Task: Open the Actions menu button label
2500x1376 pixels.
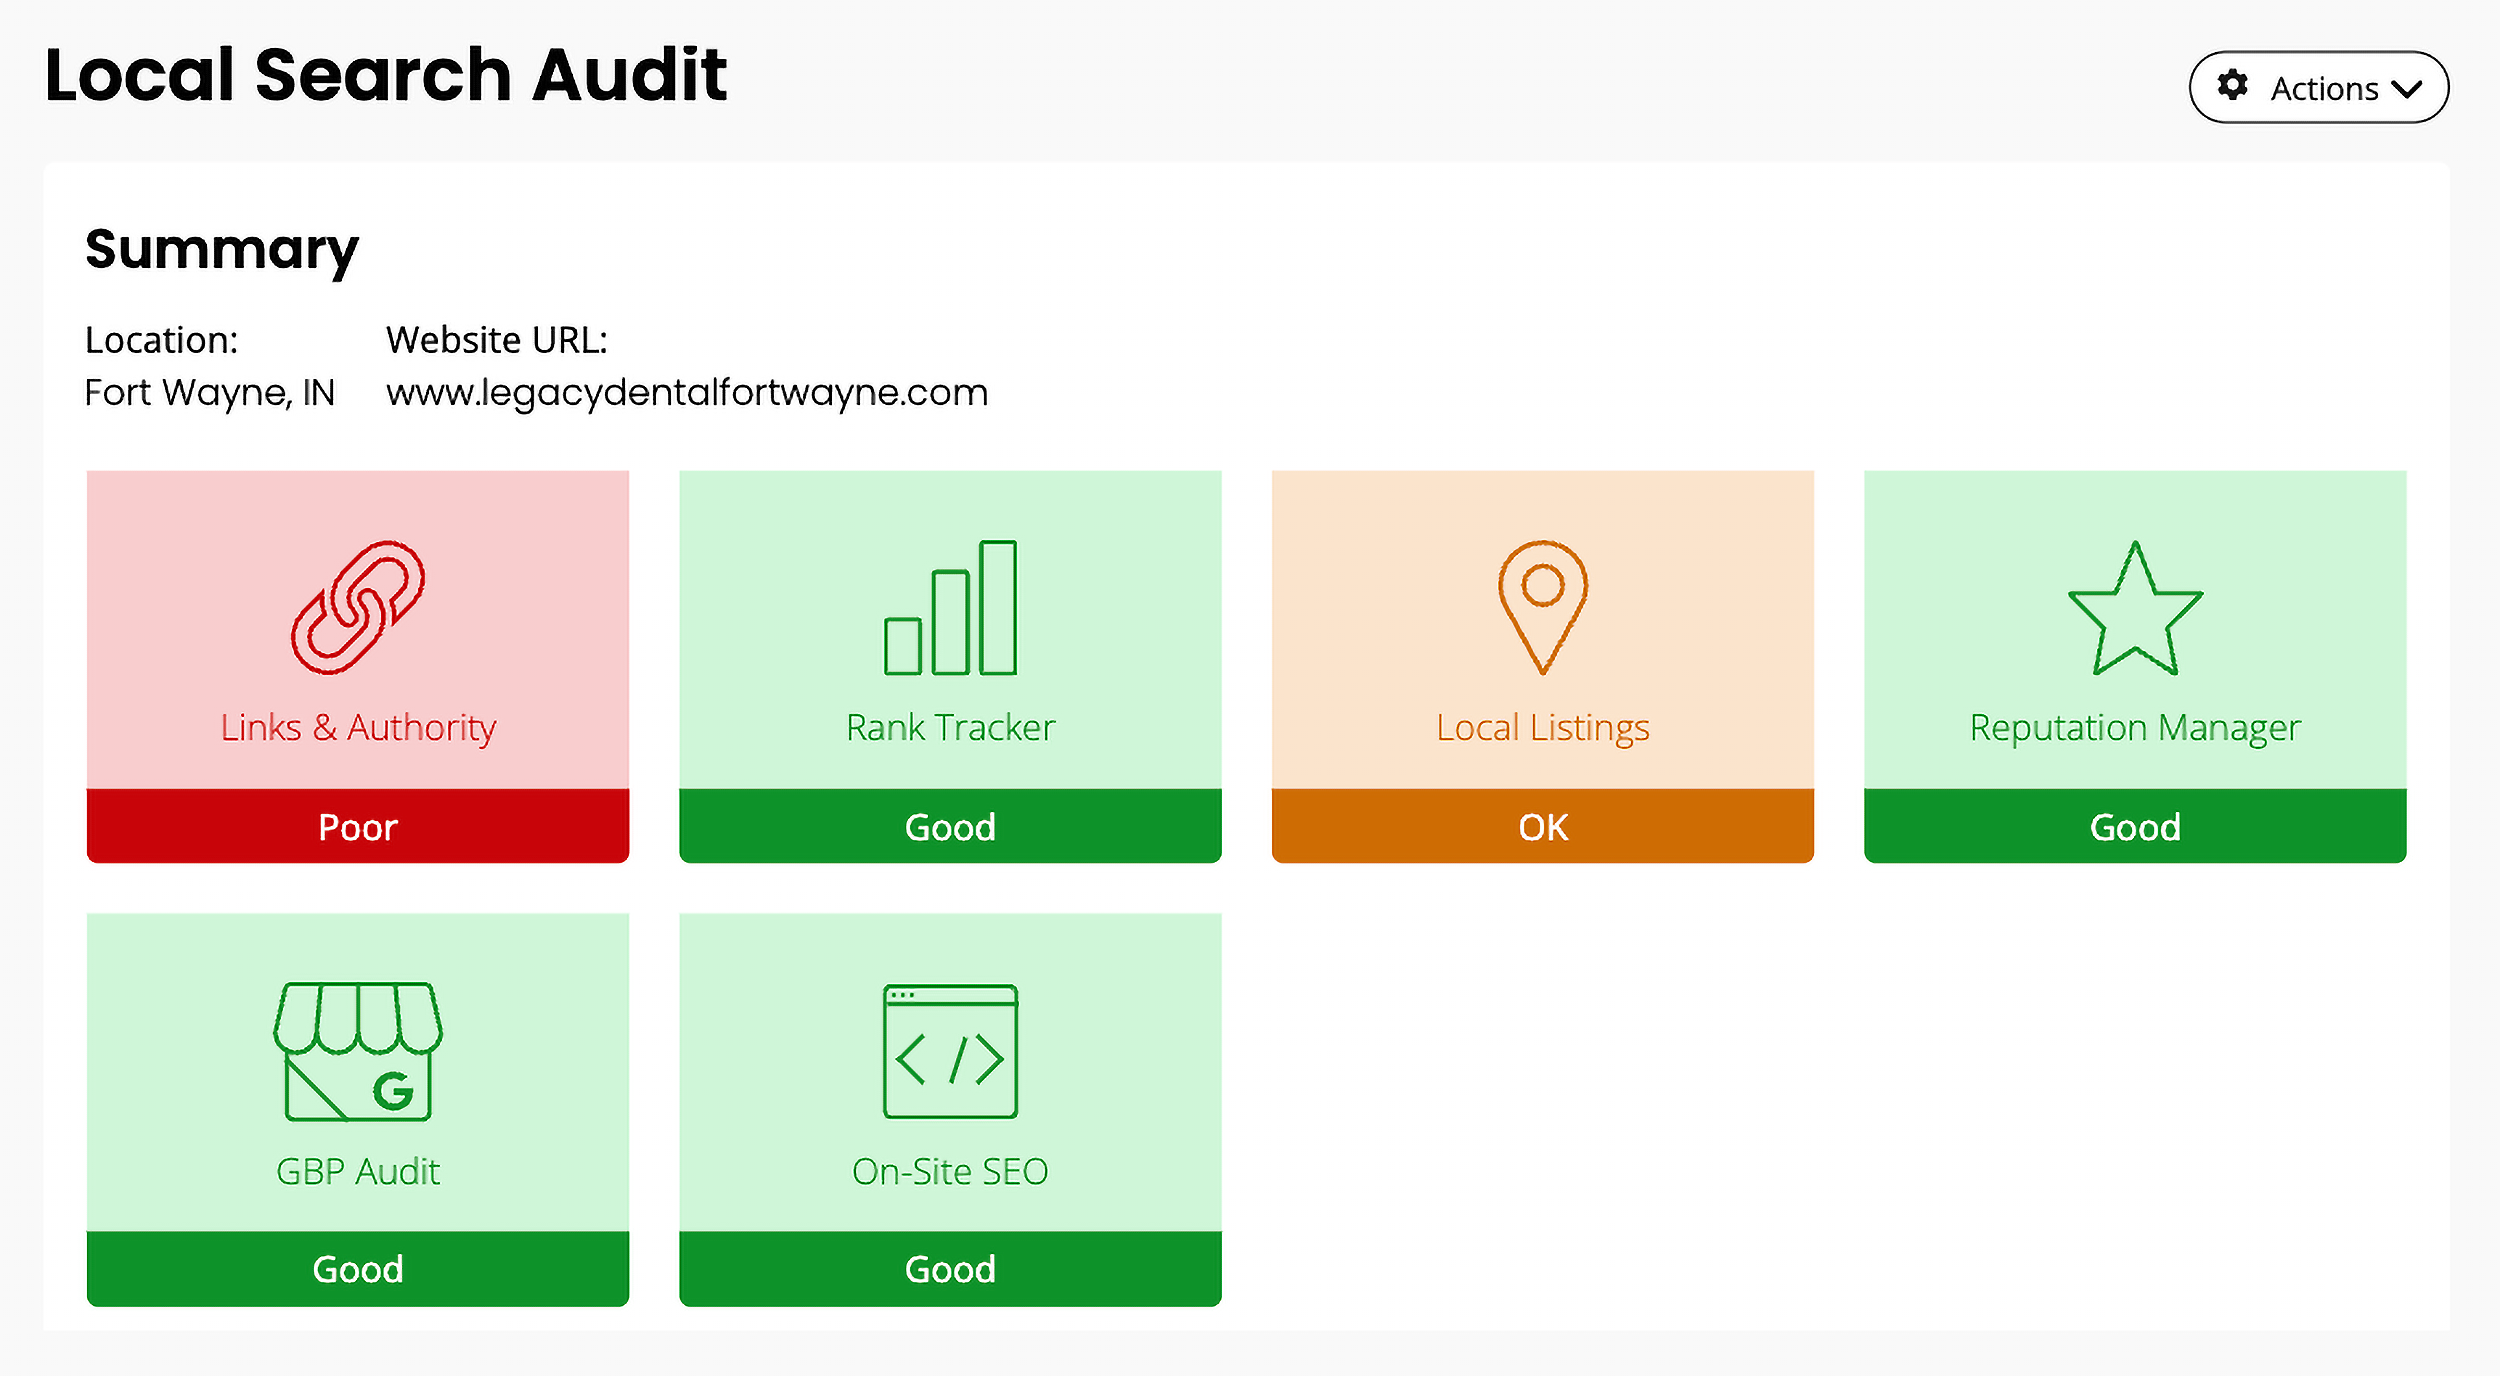Action: pyautogui.click(x=2324, y=89)
